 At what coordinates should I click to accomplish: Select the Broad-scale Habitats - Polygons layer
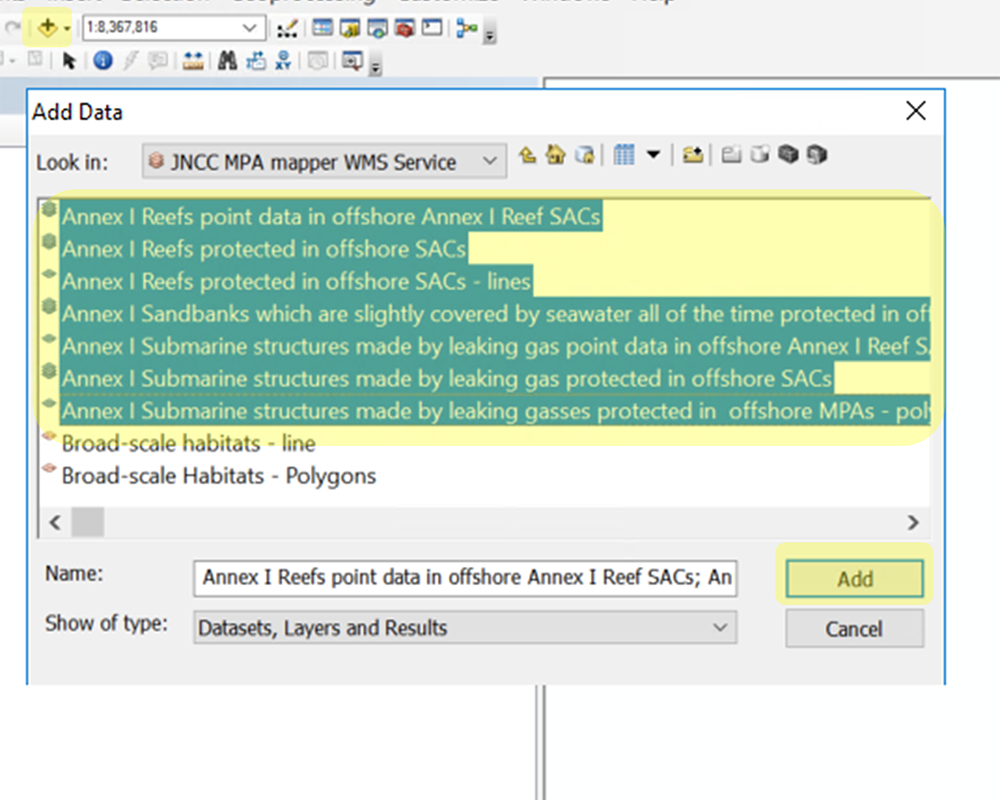pos(218,476)
